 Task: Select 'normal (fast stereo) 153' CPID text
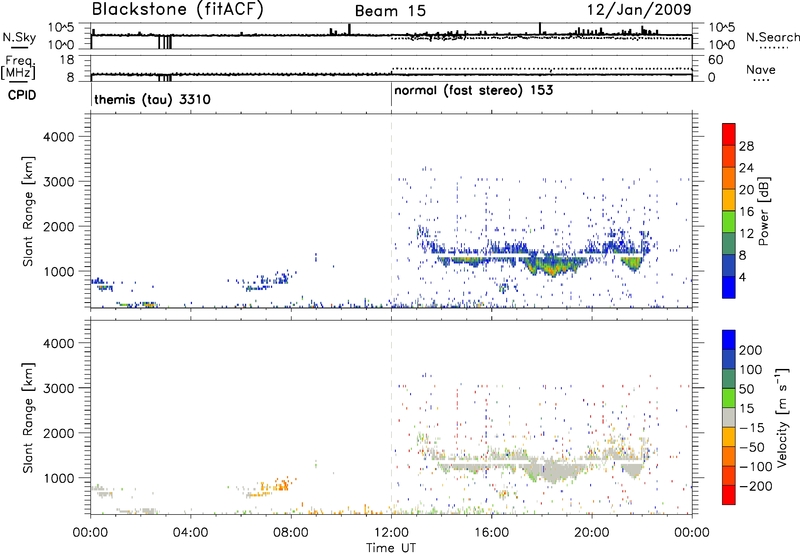pyautogui.click(x=473, y=90)
